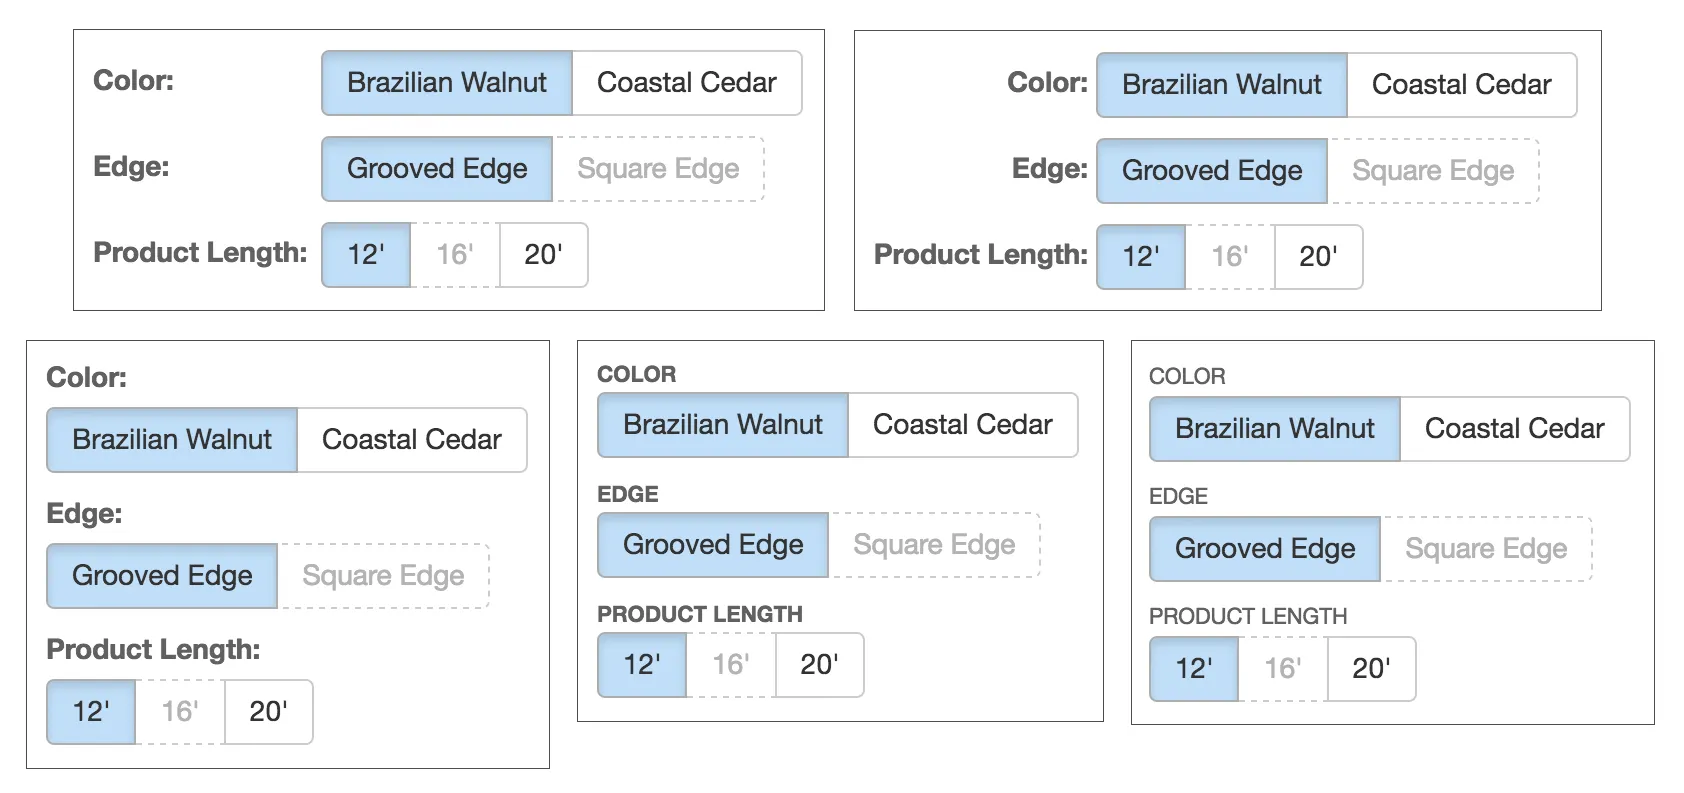Pick the 12' length in the top-right card
Viewport: 1684px width, 793px height.
coord(1140,257)
